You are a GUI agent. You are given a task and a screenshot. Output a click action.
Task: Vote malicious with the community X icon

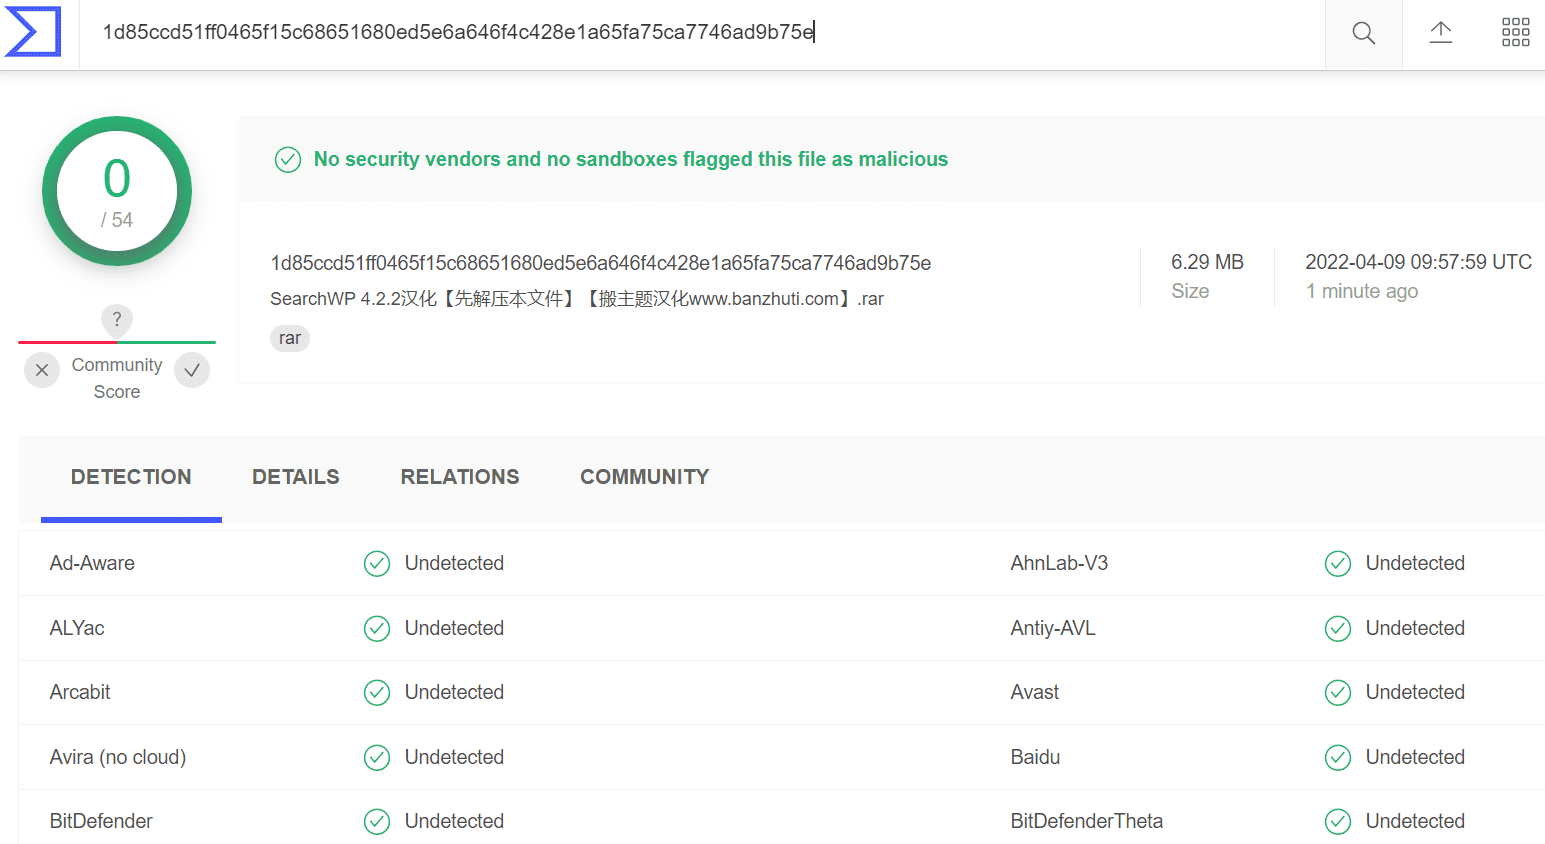click(42, 370)
